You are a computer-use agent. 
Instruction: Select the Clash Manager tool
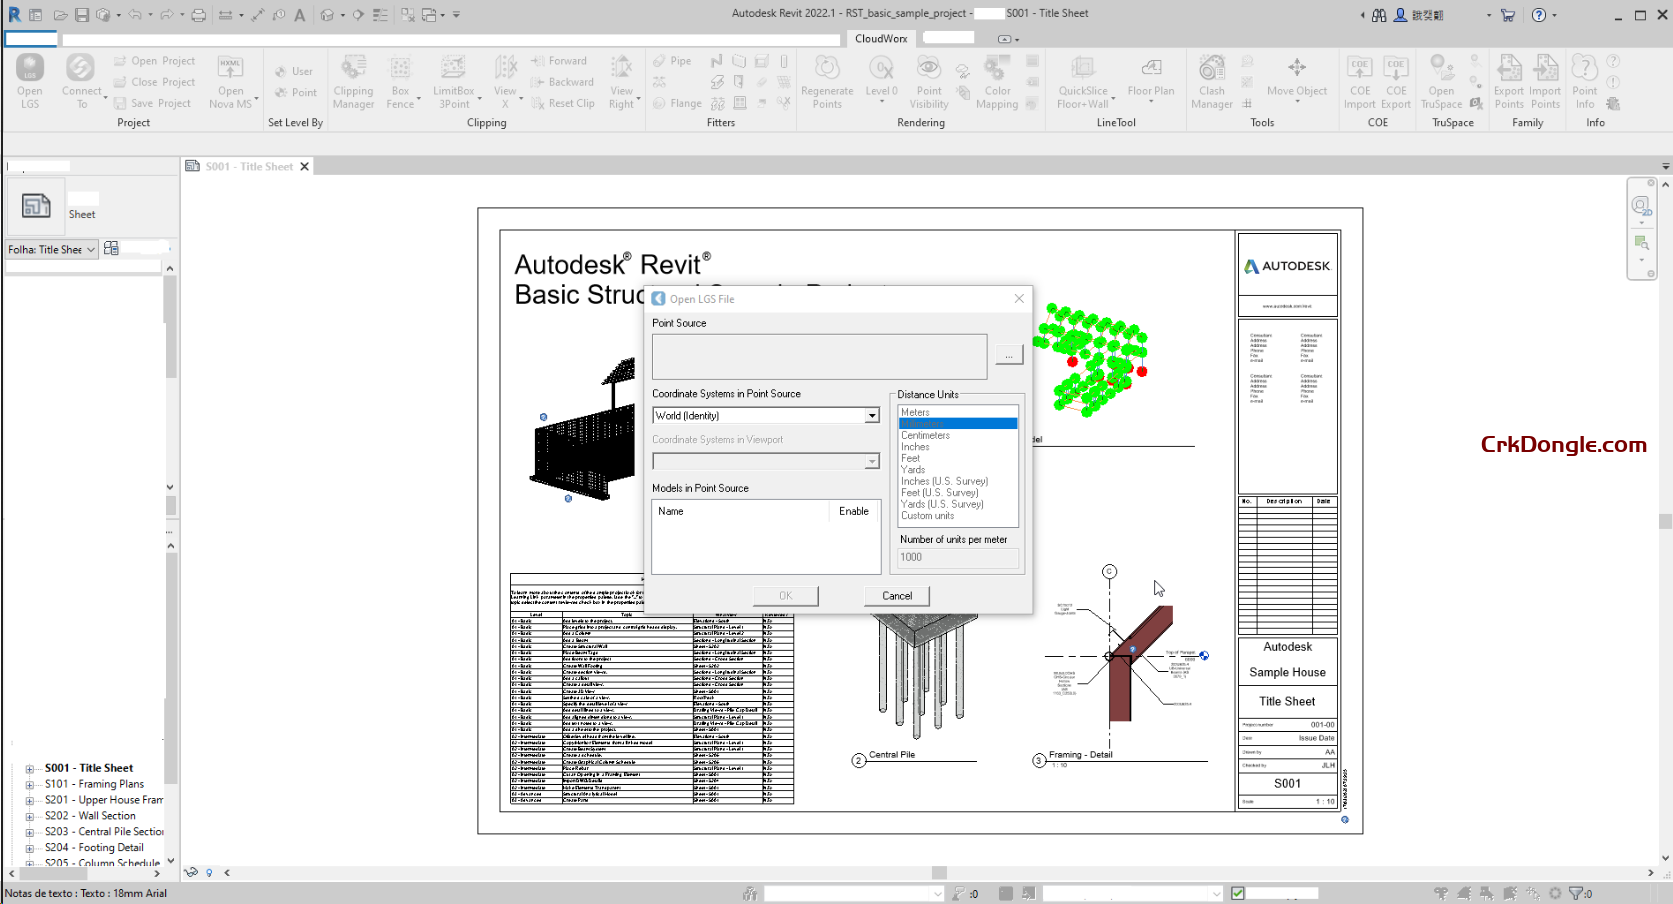(x=1211, y=80)
